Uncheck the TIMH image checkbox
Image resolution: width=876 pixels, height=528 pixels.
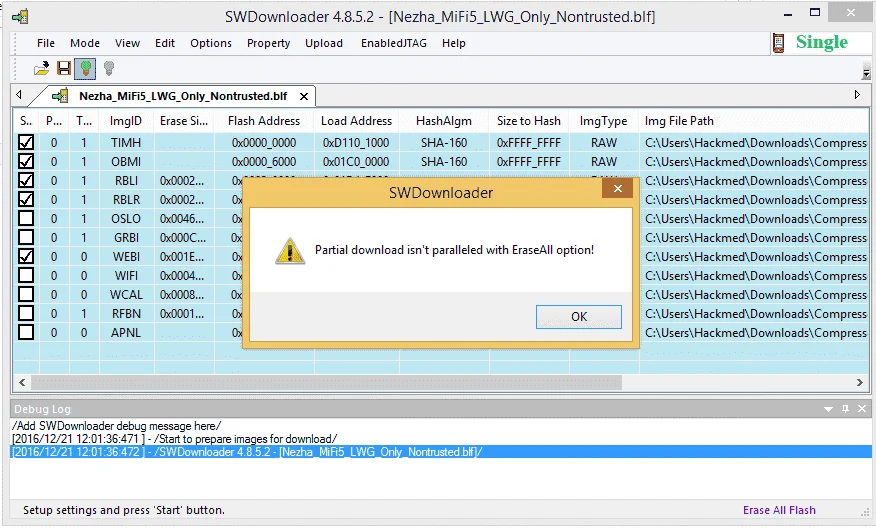click(x=26, y=142)
